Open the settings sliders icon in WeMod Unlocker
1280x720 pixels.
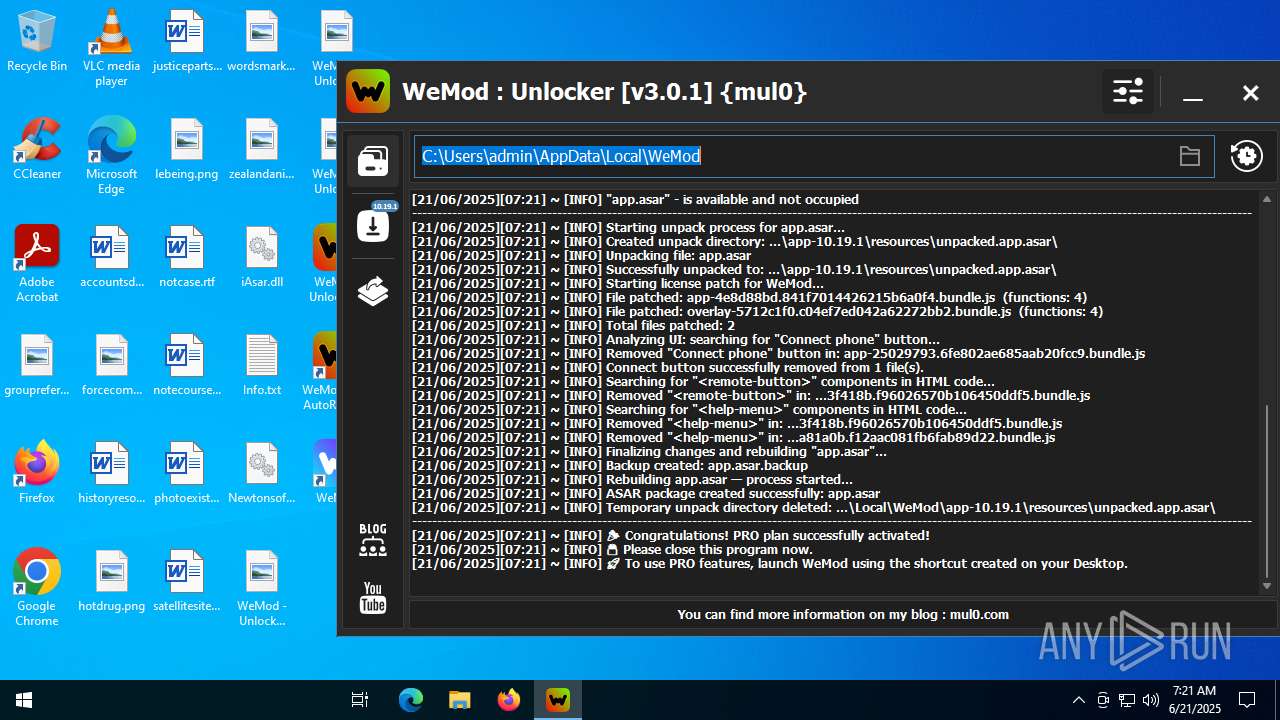pyautogui.click(x=1128, y=92)
